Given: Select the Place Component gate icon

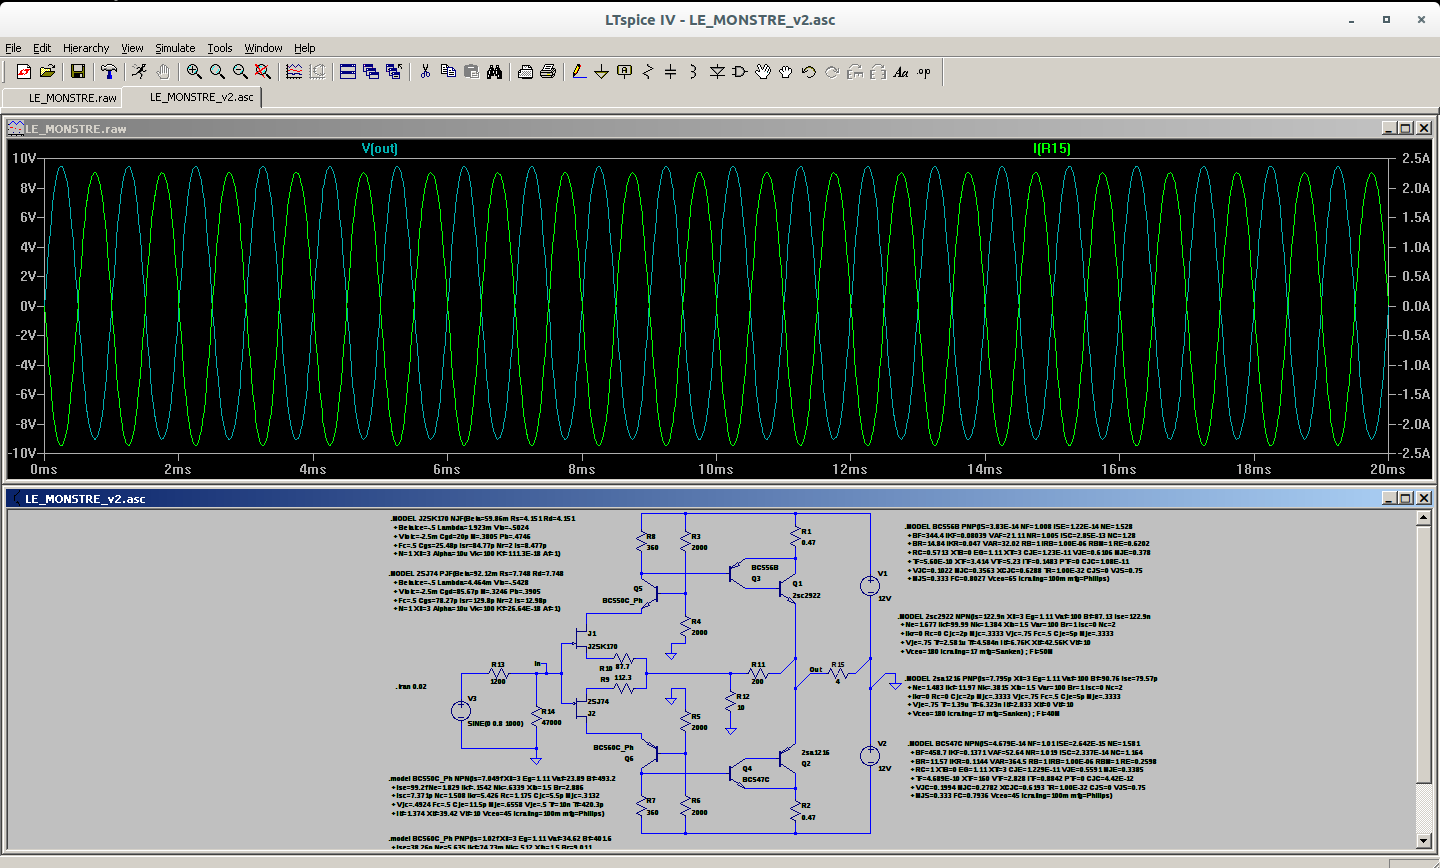Looking at the screenshot, I should 740,71.
